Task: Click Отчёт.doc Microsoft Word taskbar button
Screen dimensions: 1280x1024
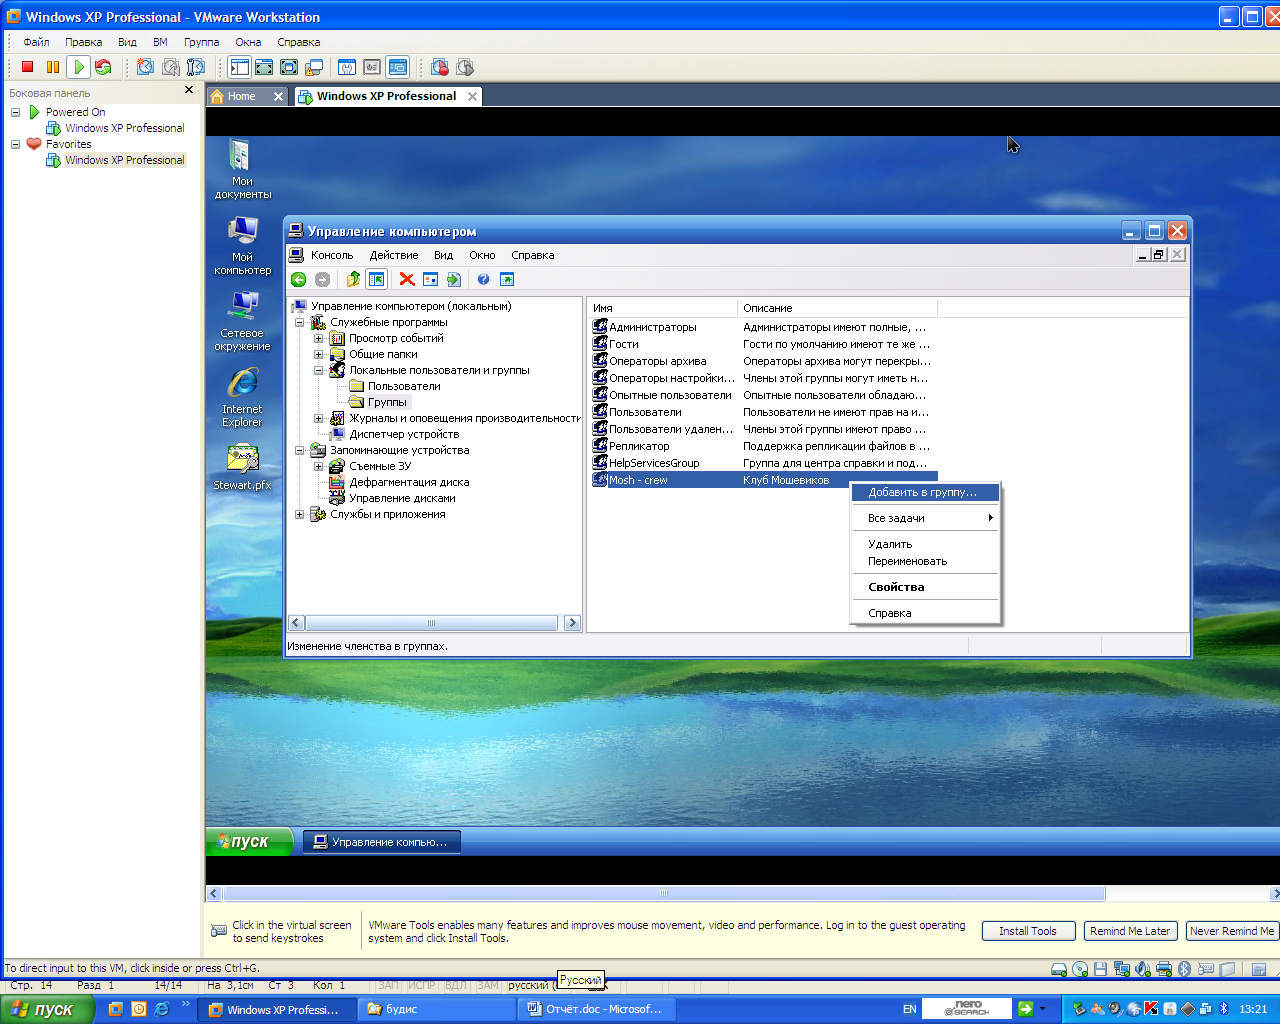Action: pyautogui.click(x=598, y=1009)
